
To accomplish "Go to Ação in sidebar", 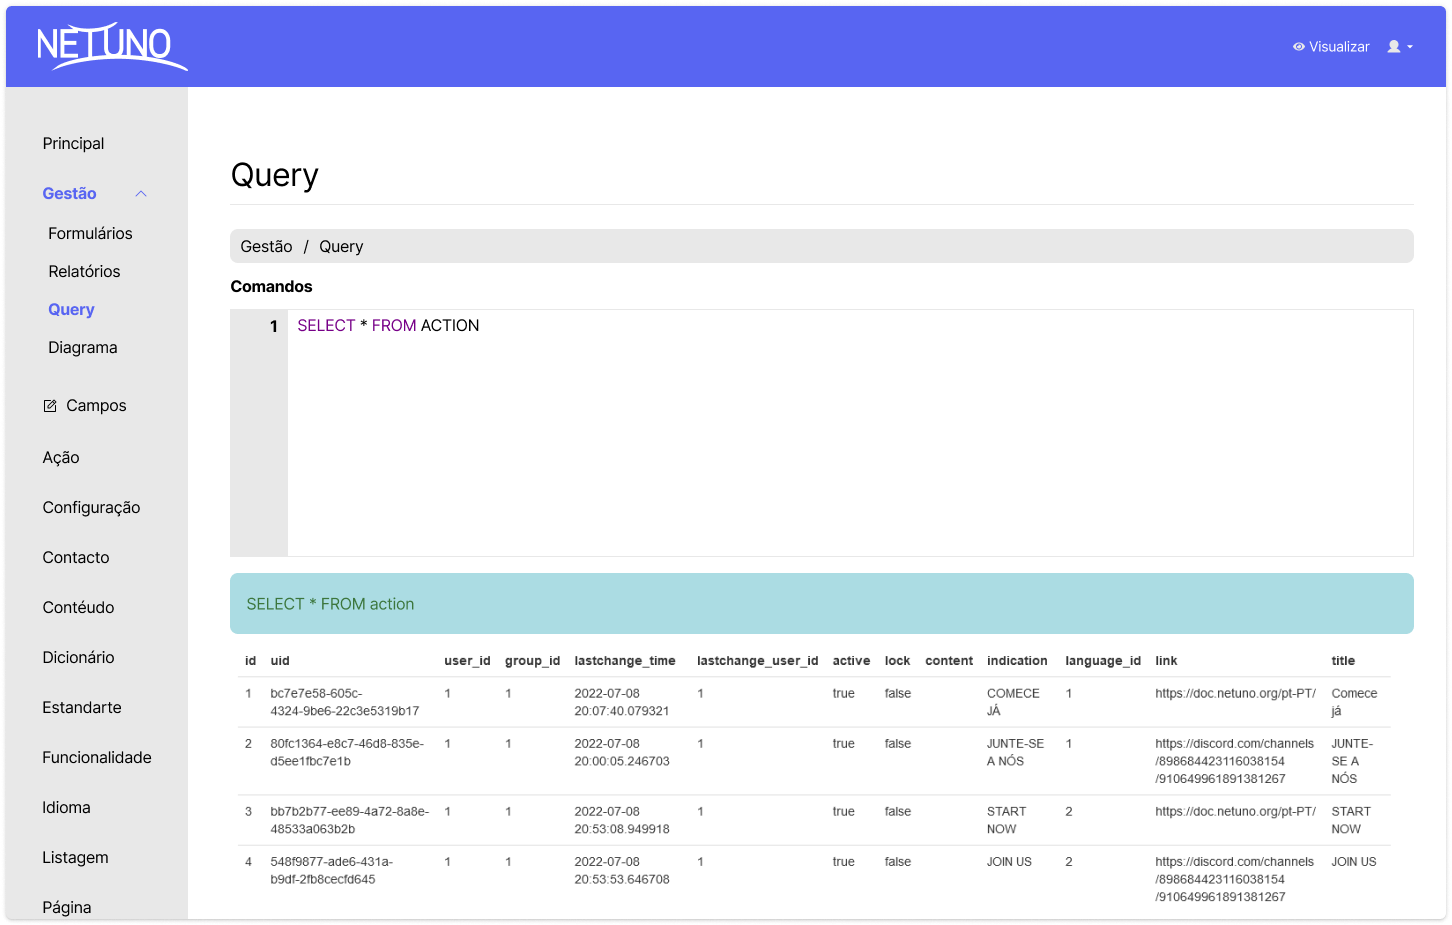I will coord(61,458).
